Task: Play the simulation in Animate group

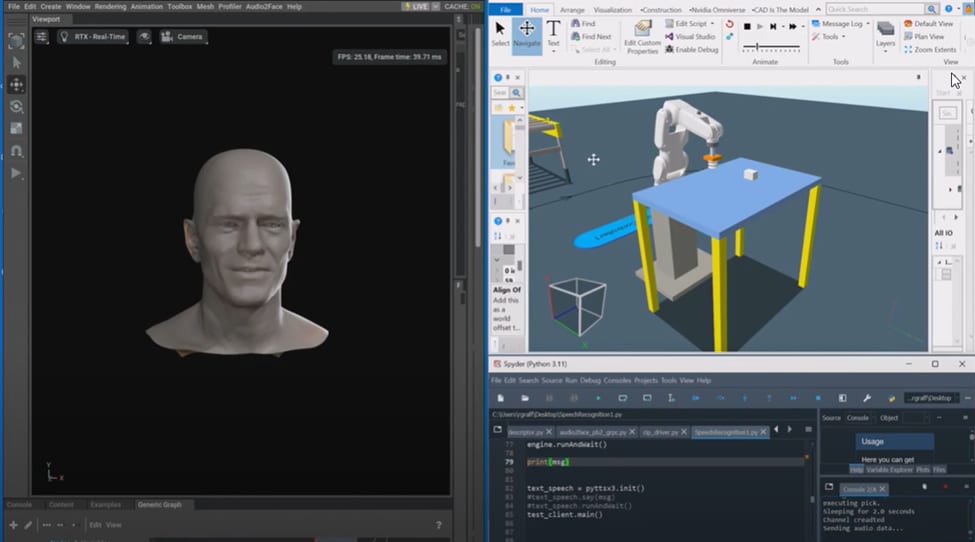Action: click(x=760, y=27)
